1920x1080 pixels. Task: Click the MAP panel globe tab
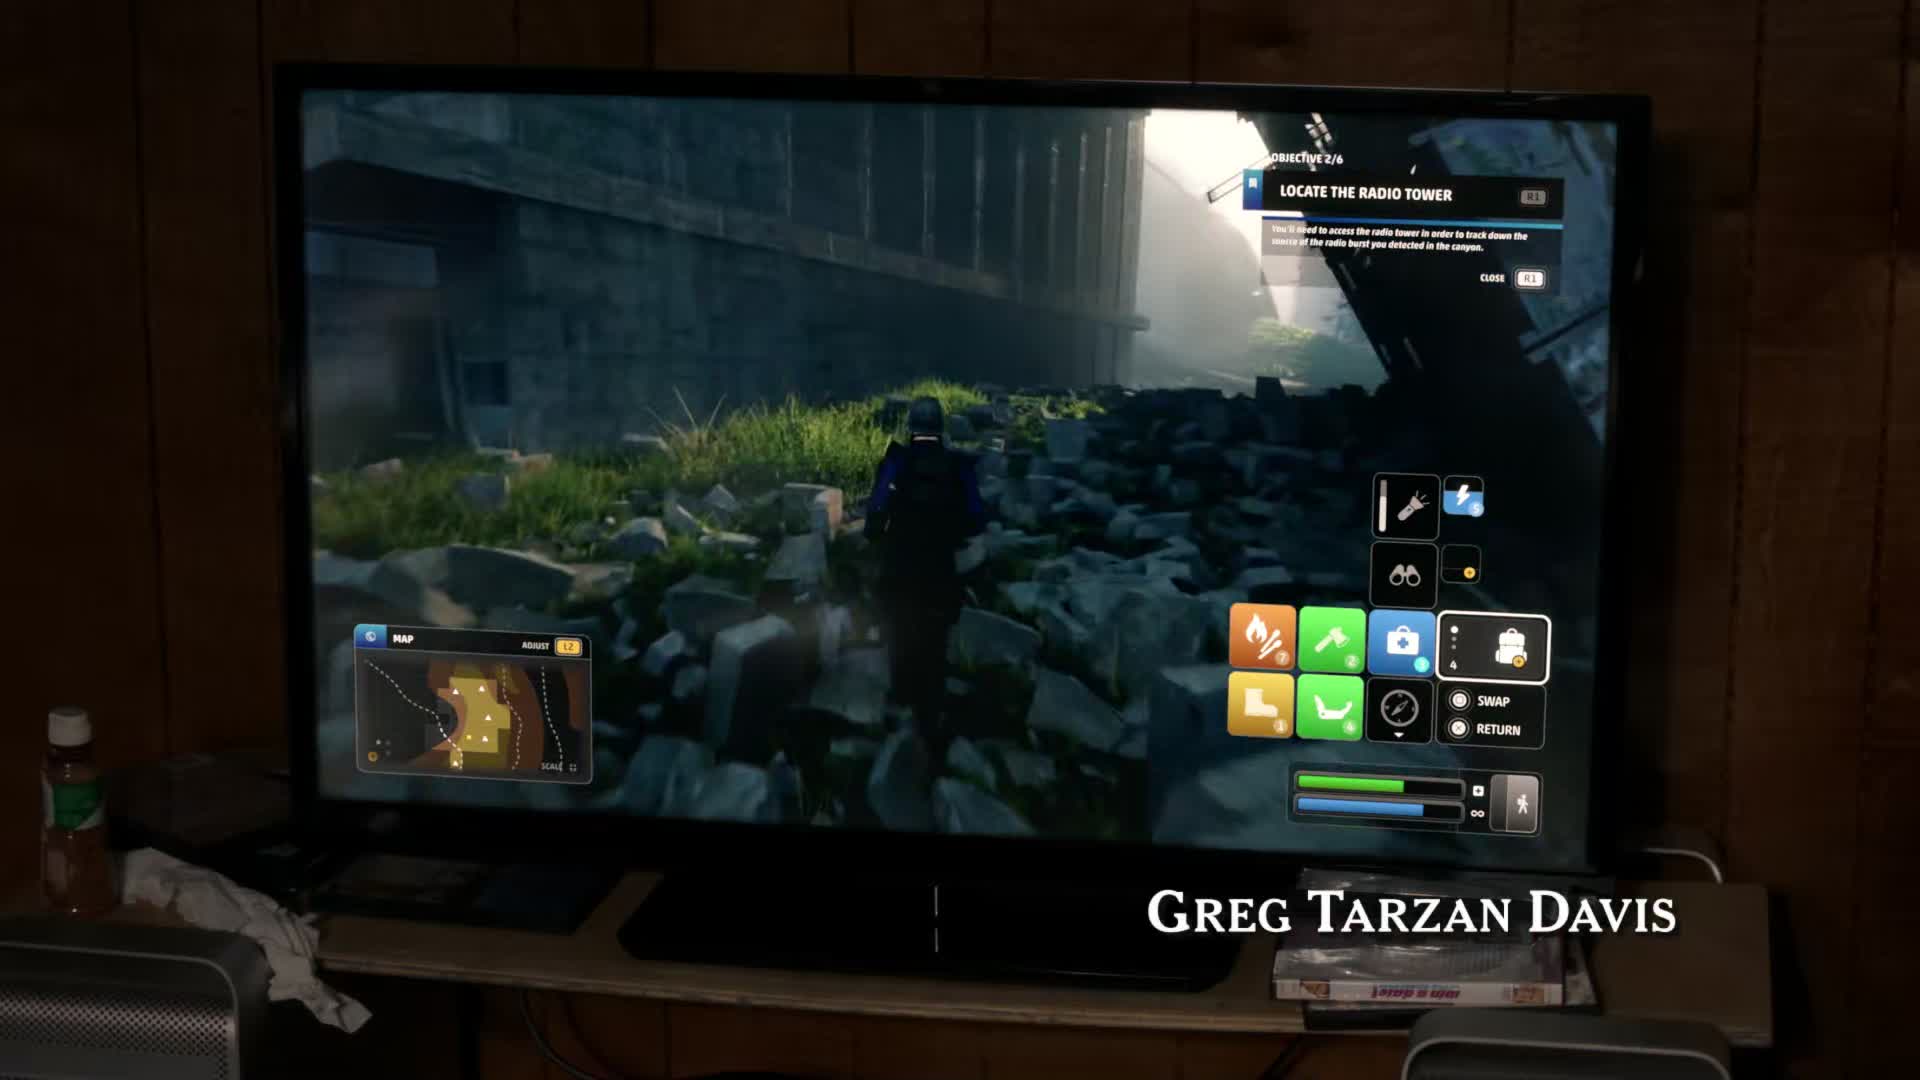[x=371, y=637]
